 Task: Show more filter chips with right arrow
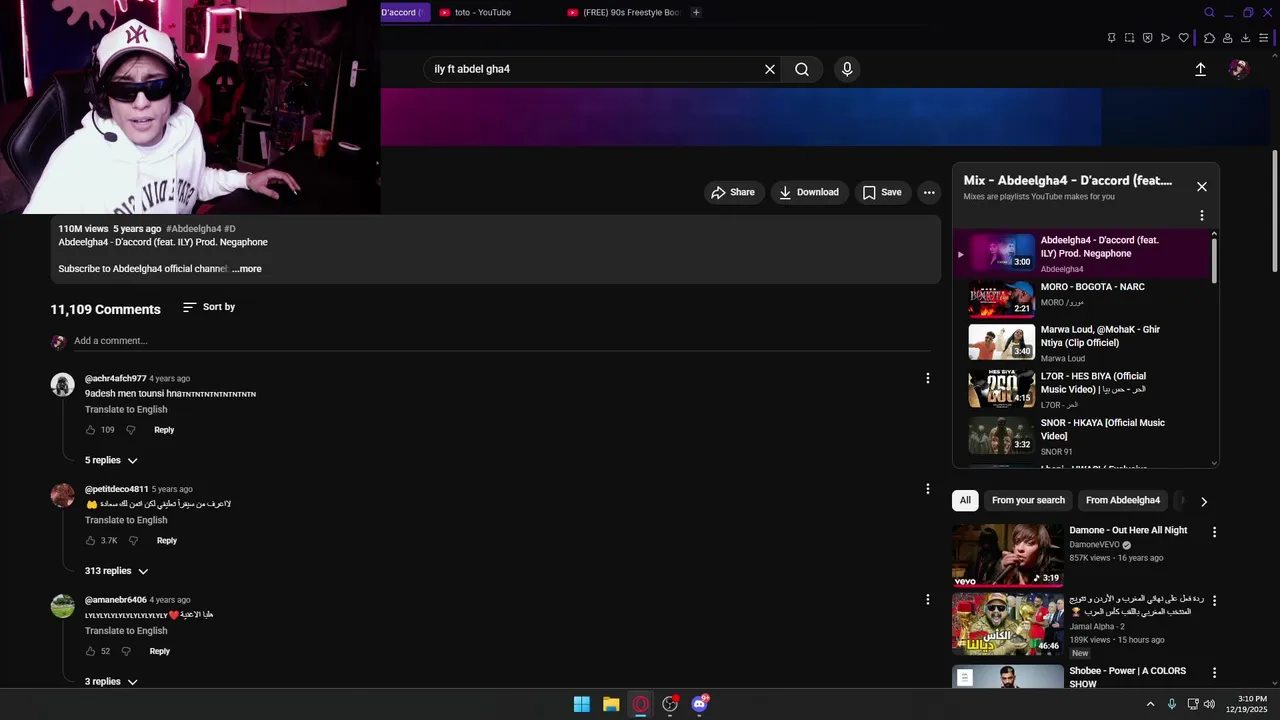coord(1204,501)
